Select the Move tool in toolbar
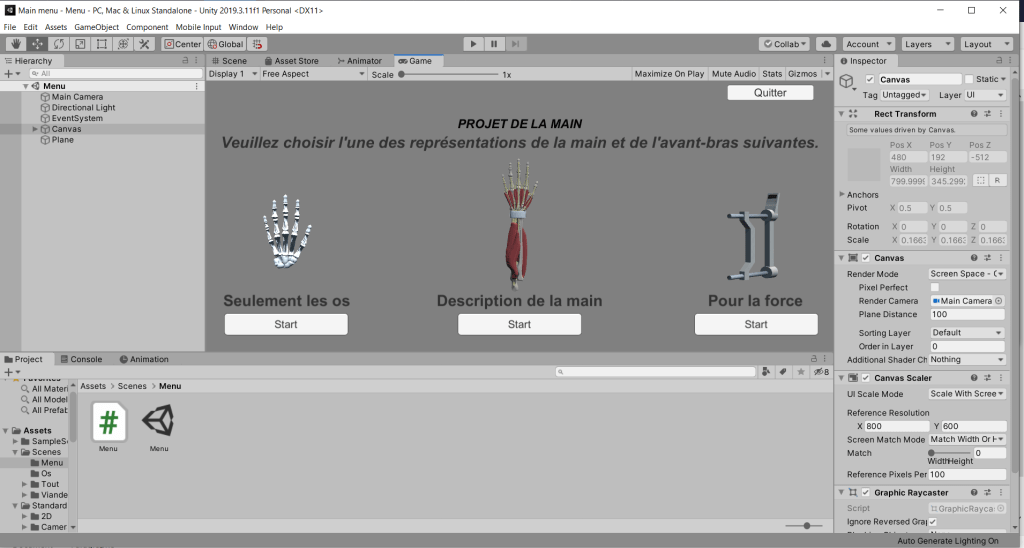 pos(37,44)
